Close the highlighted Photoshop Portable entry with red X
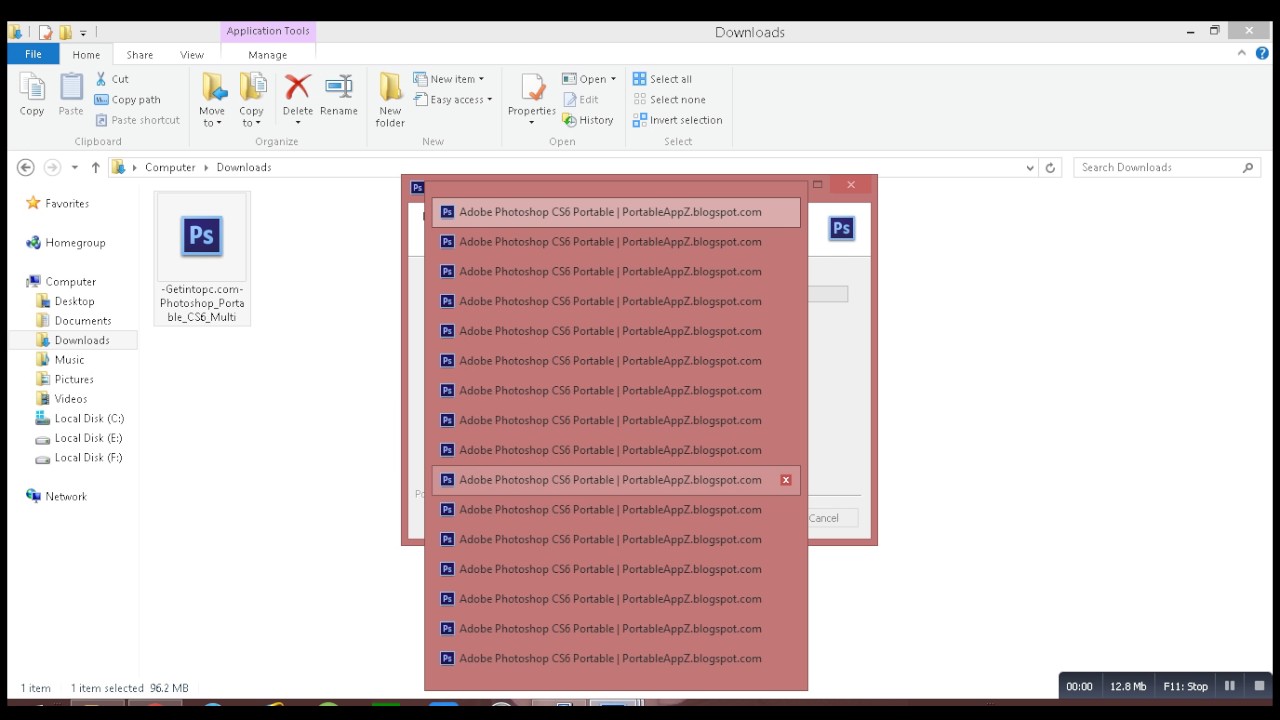Viewport: 1280px width, 720px height. point(786,480)
